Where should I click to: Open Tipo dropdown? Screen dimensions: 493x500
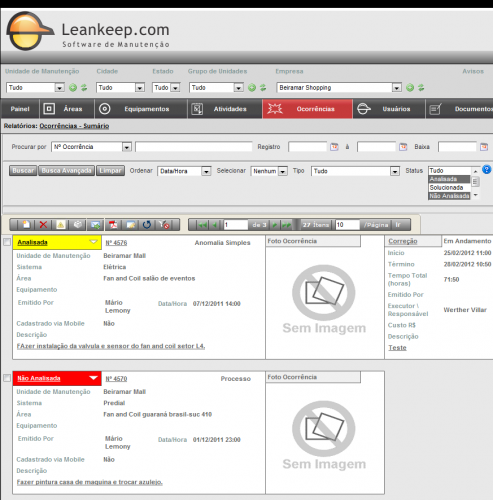(355, 171)
